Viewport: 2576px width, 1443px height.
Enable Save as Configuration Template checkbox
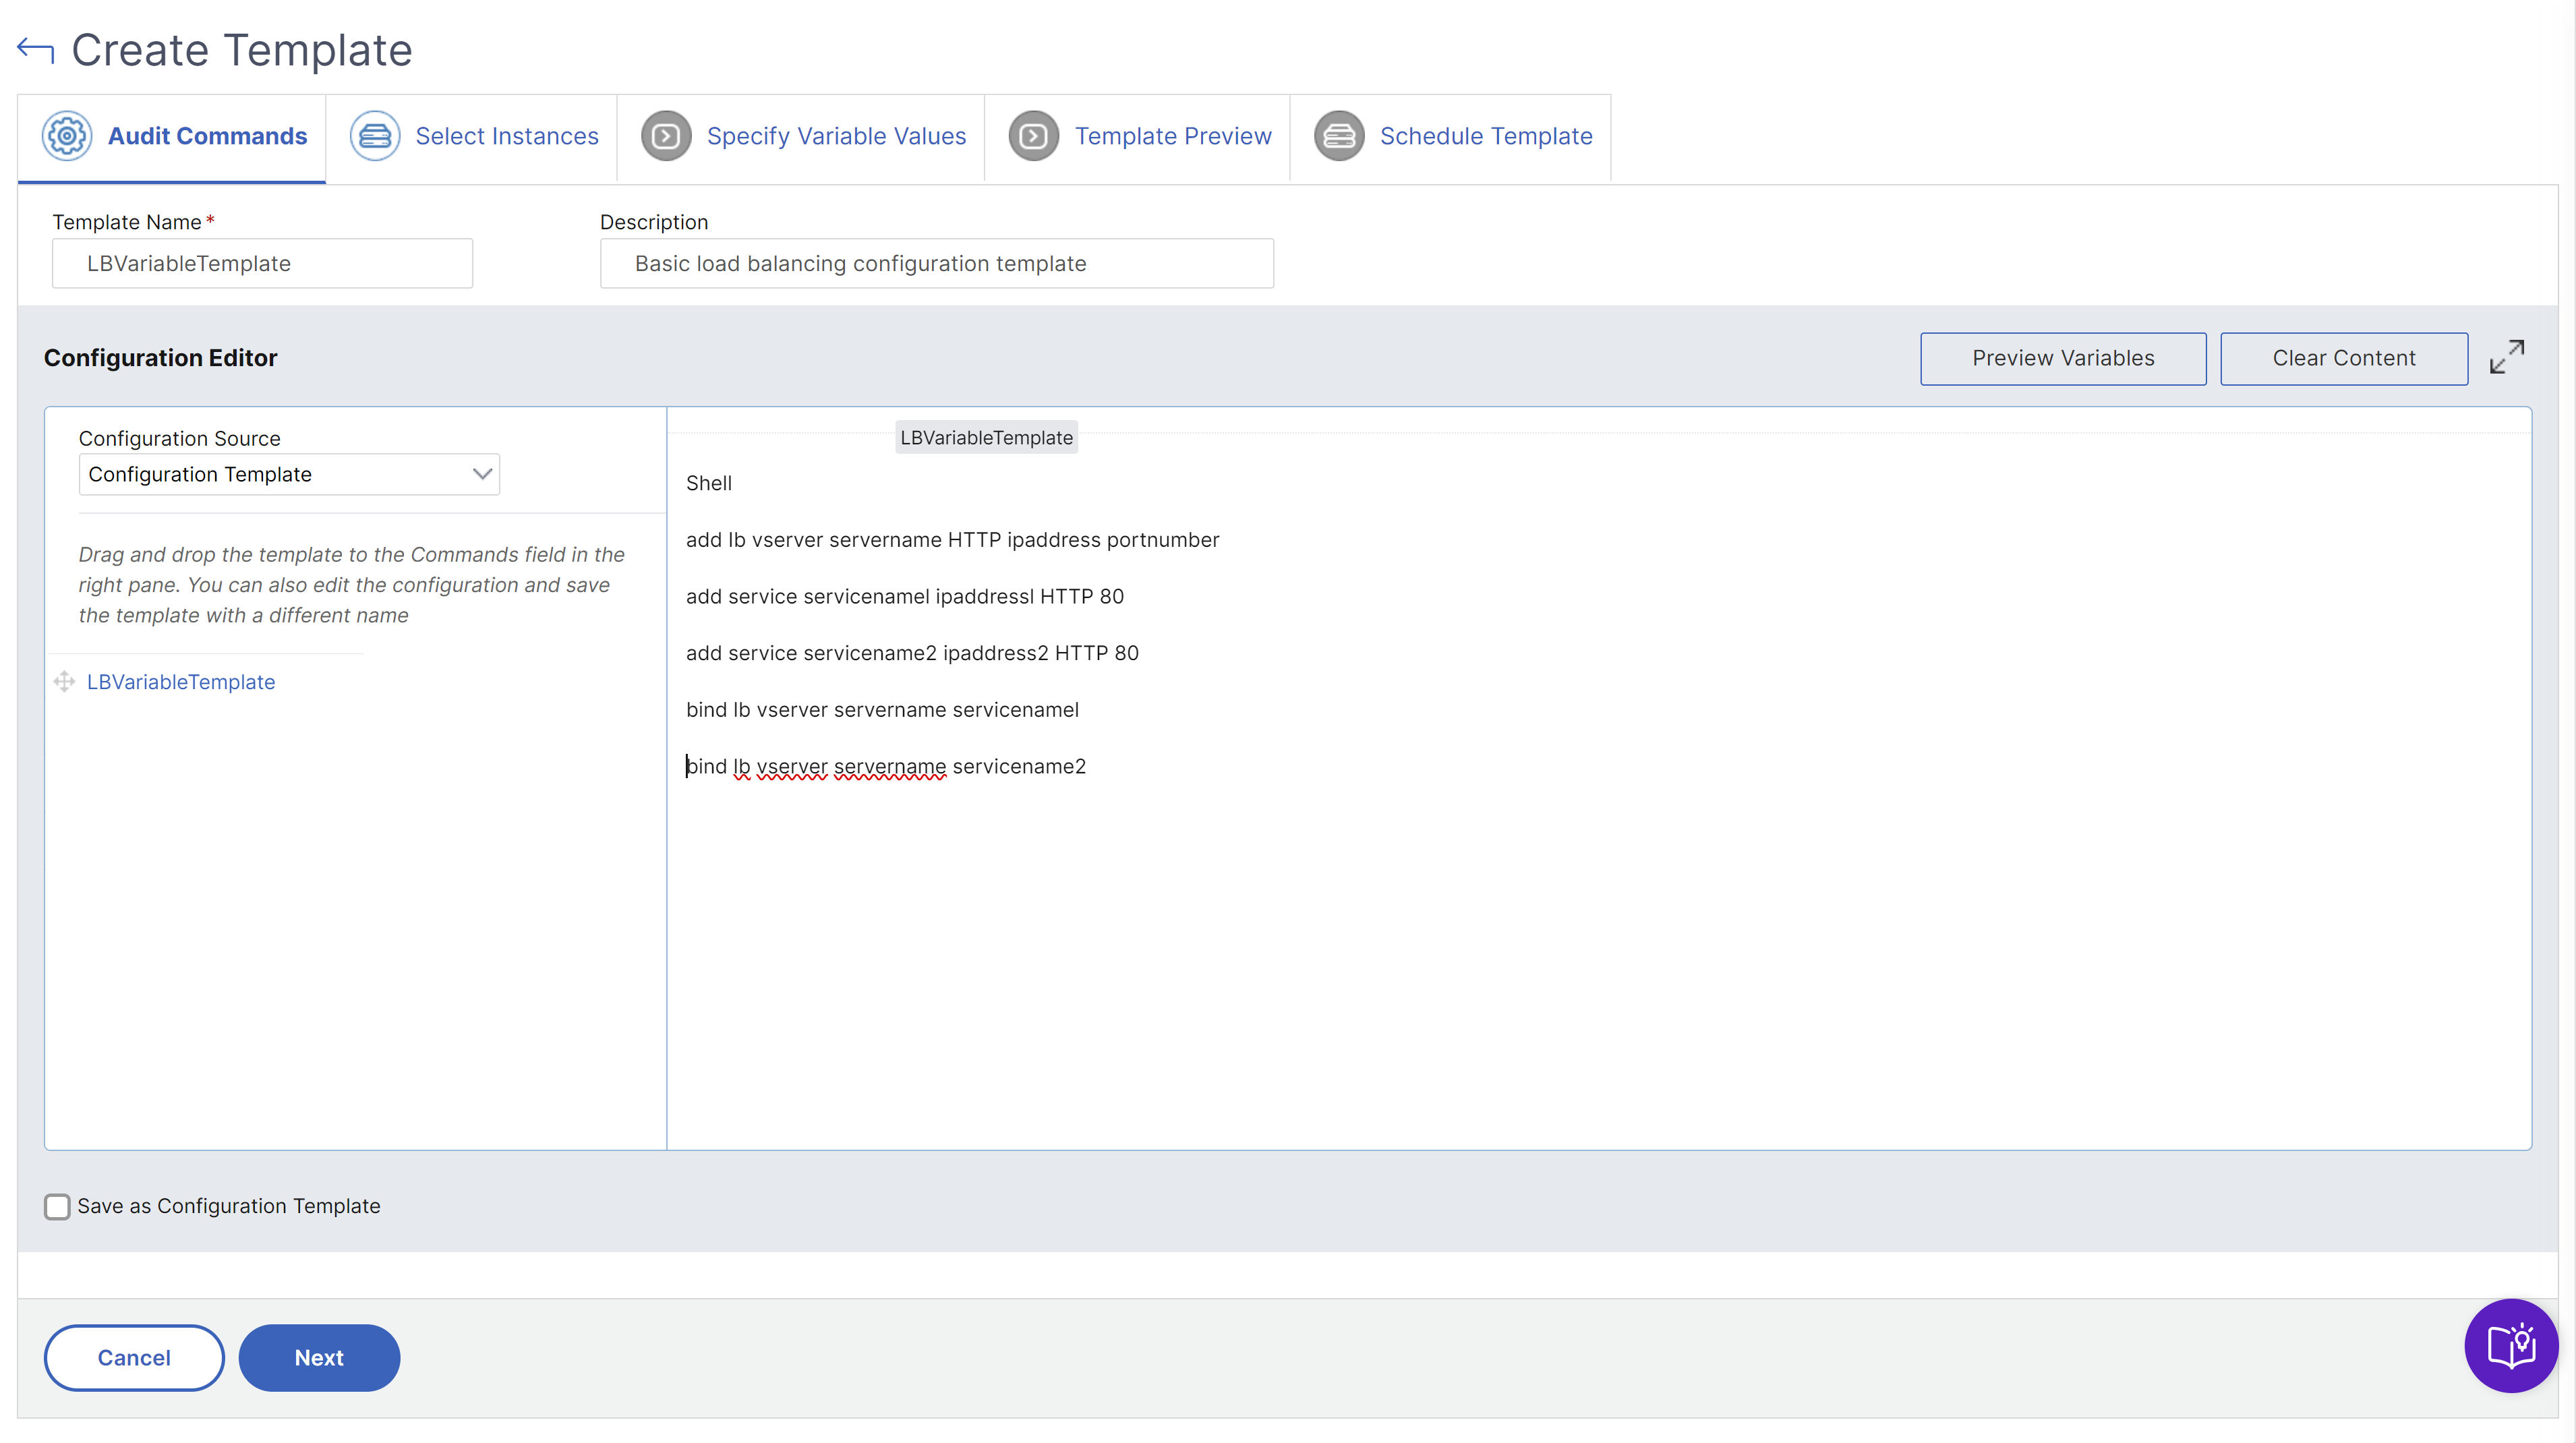57,1207
